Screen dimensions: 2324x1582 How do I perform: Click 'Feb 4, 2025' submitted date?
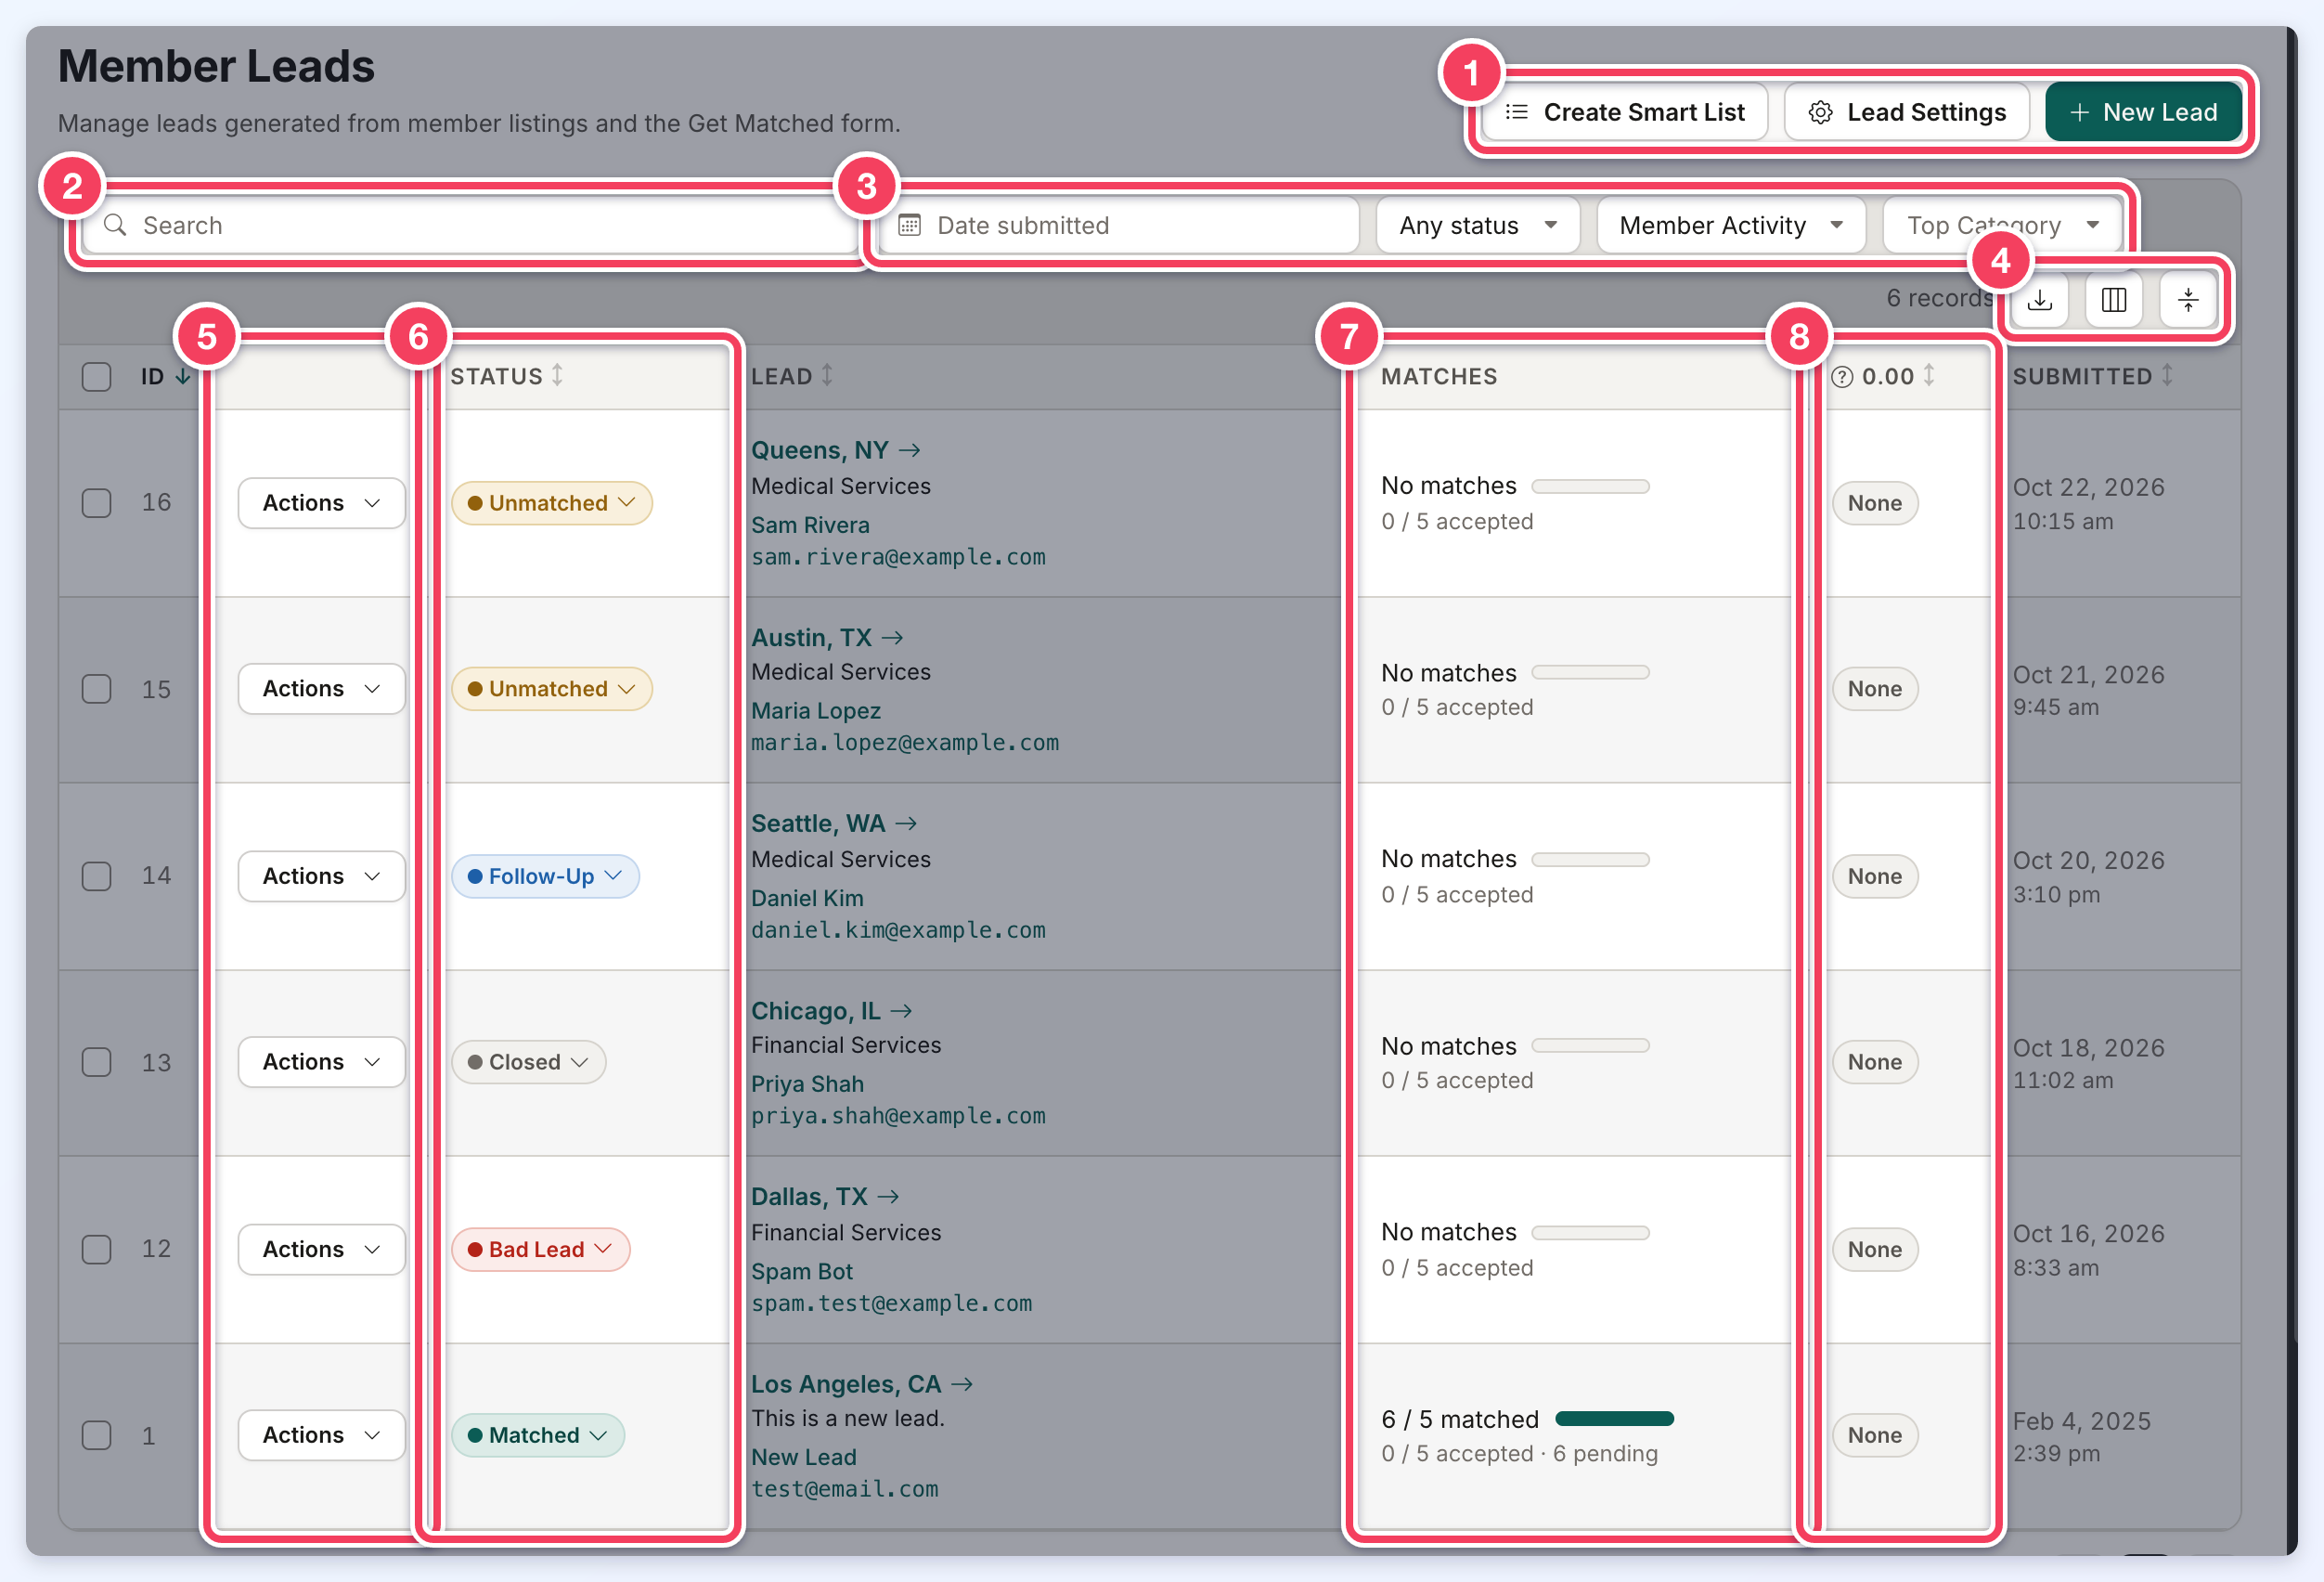click(x=2081, y=1421)
